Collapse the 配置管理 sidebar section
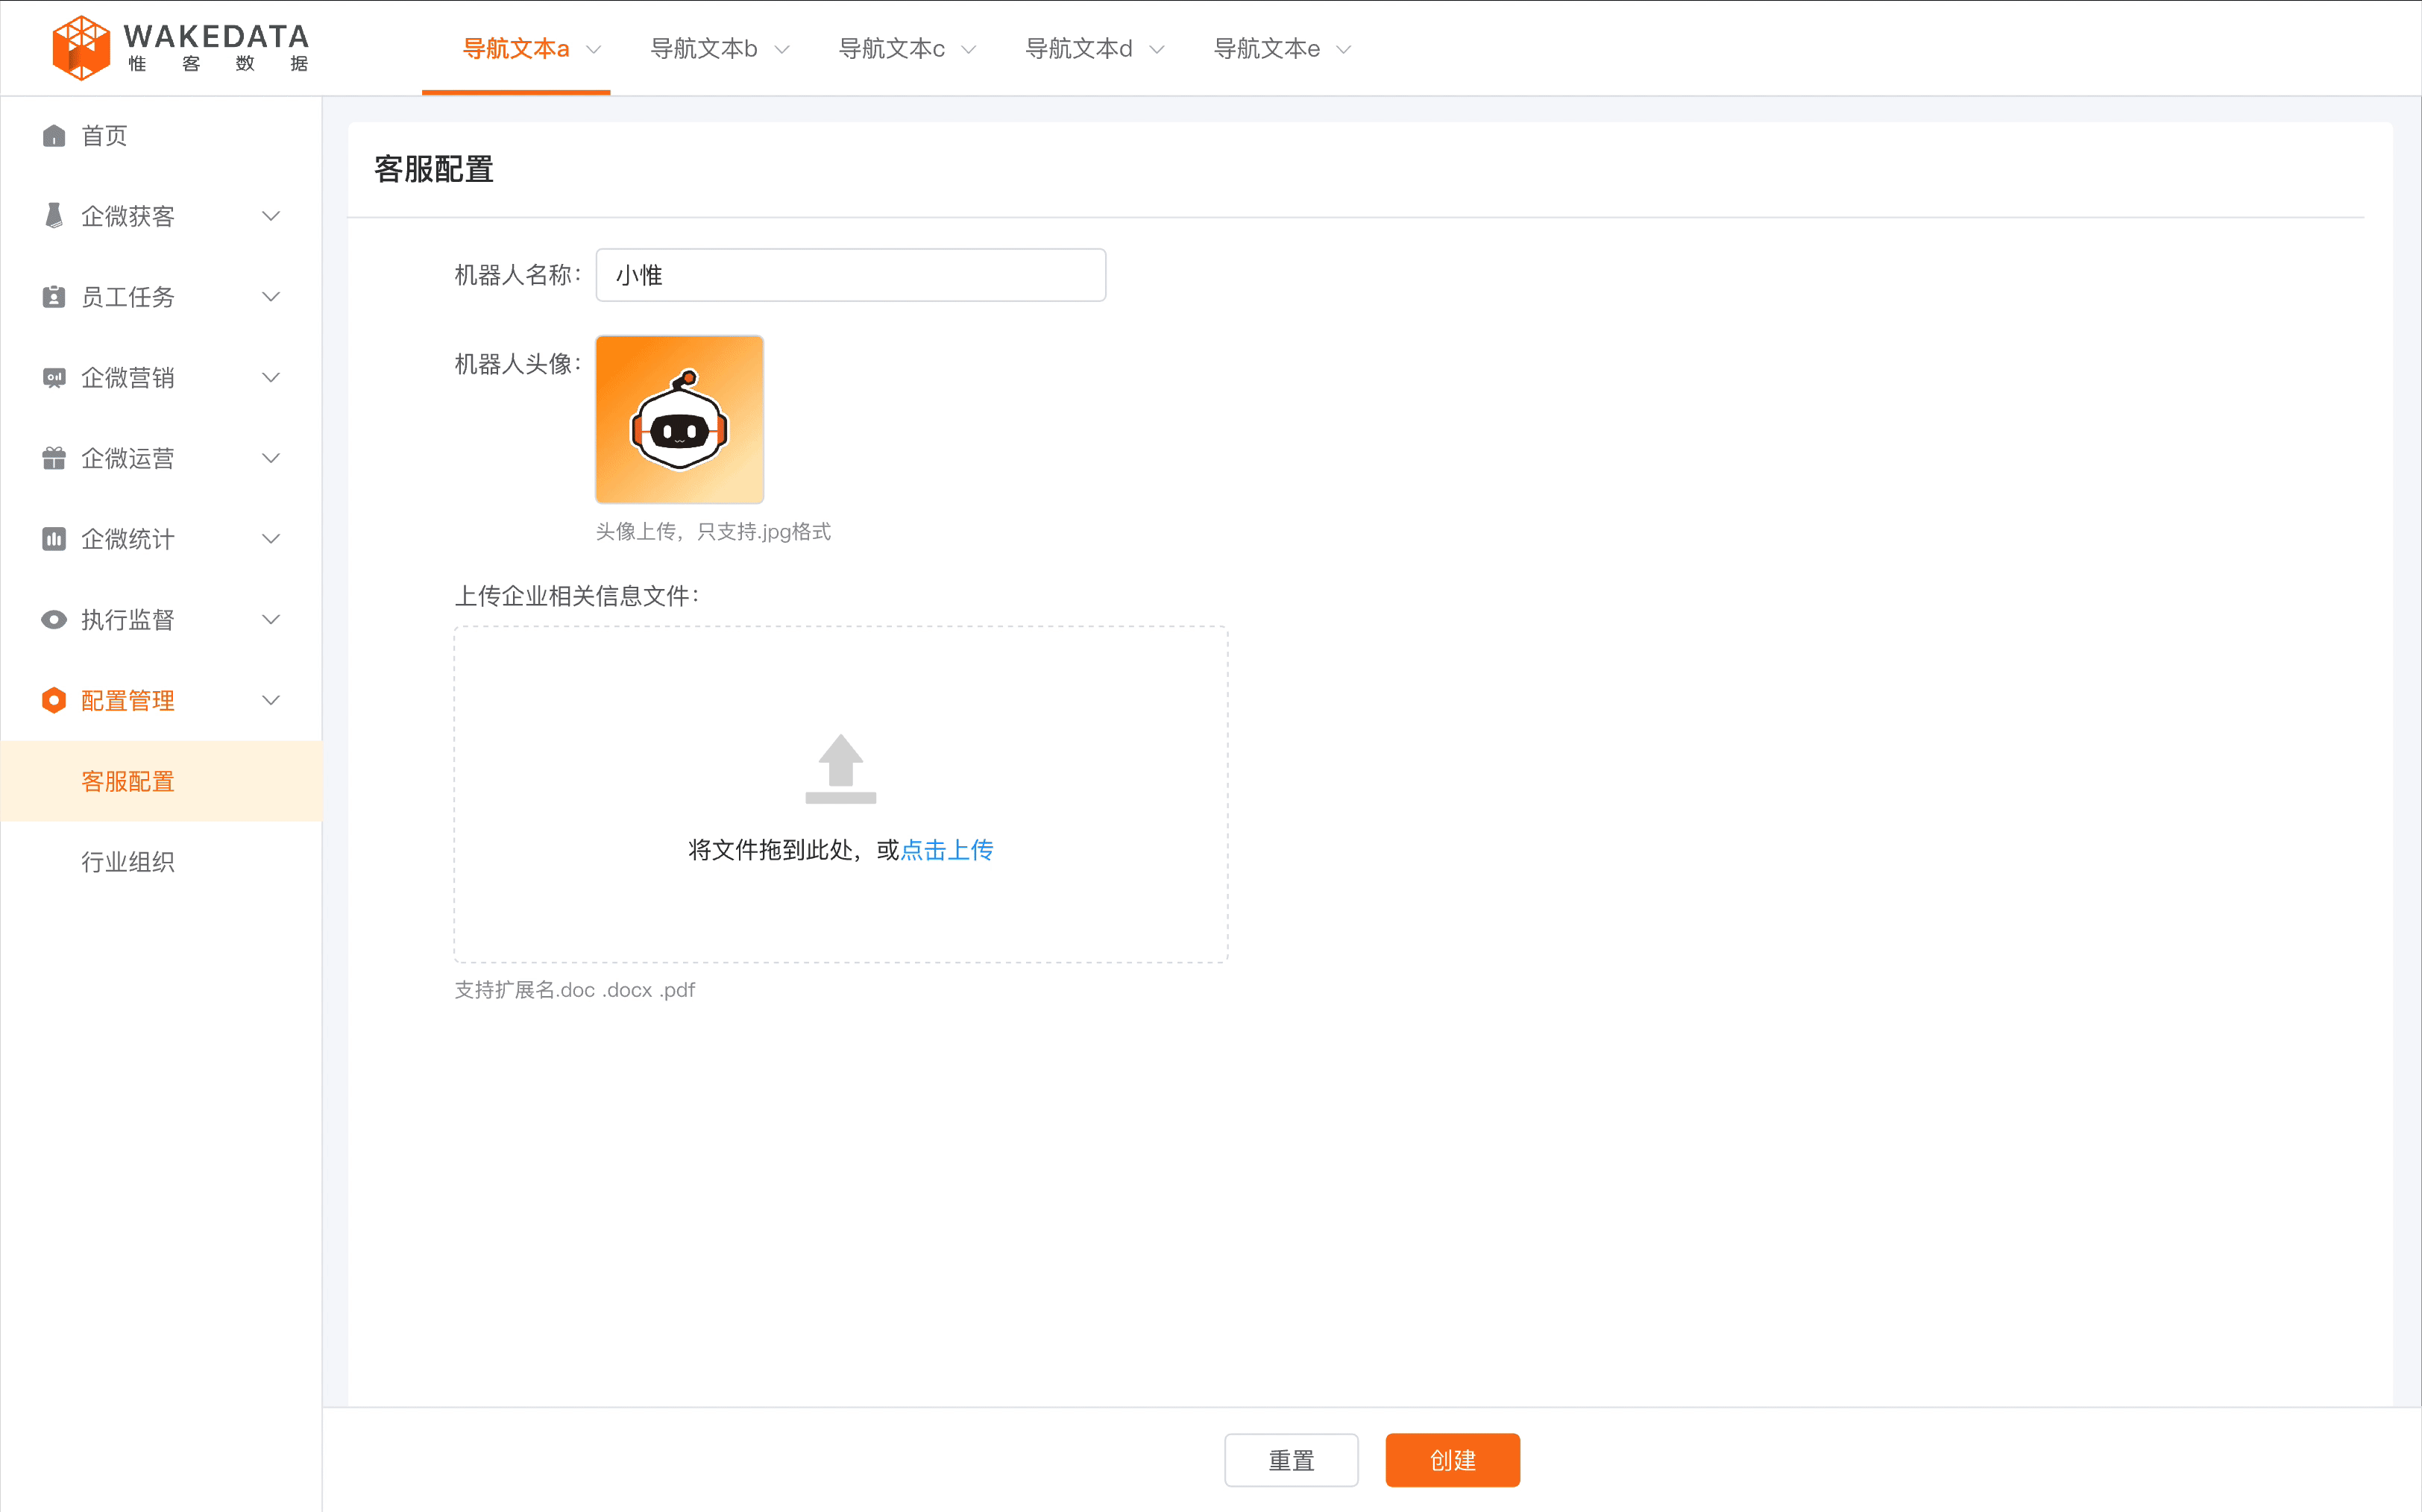Image resolution: width=2422 pixels, height=1512 pixels. coord(271,700)
